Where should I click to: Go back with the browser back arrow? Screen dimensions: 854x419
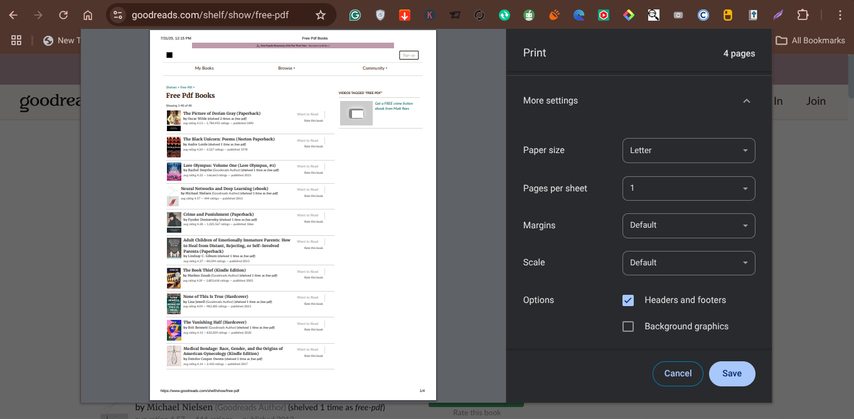click(13, 15)
